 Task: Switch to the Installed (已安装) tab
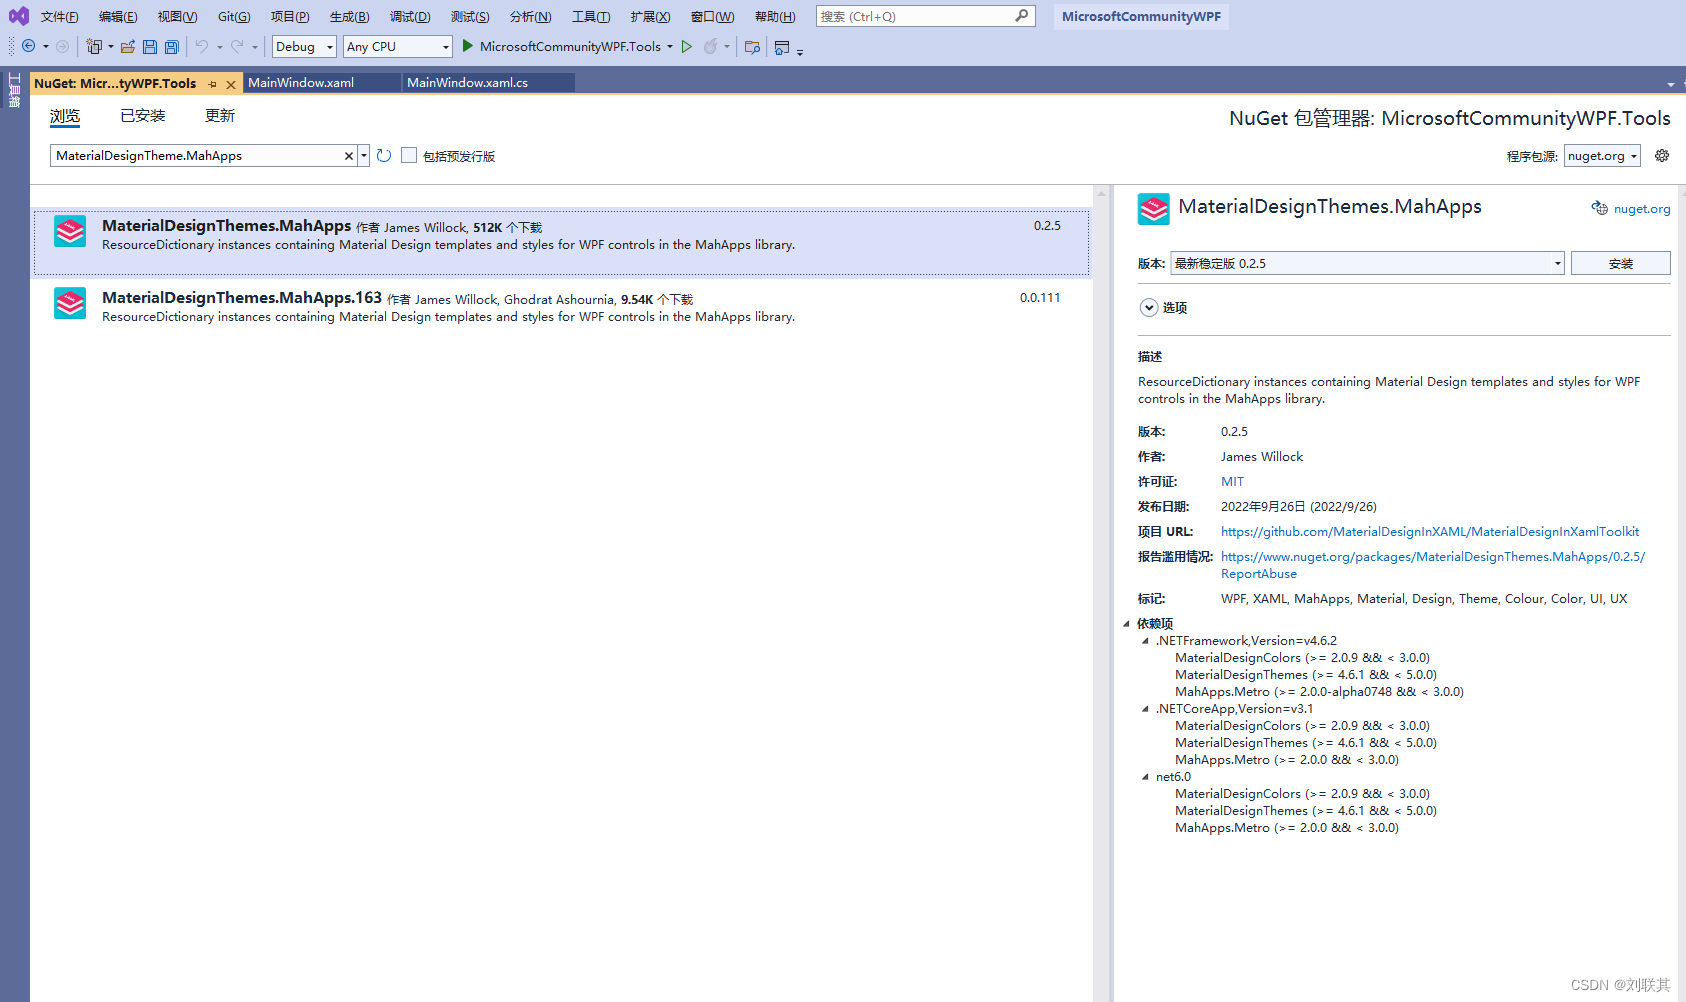143,116
